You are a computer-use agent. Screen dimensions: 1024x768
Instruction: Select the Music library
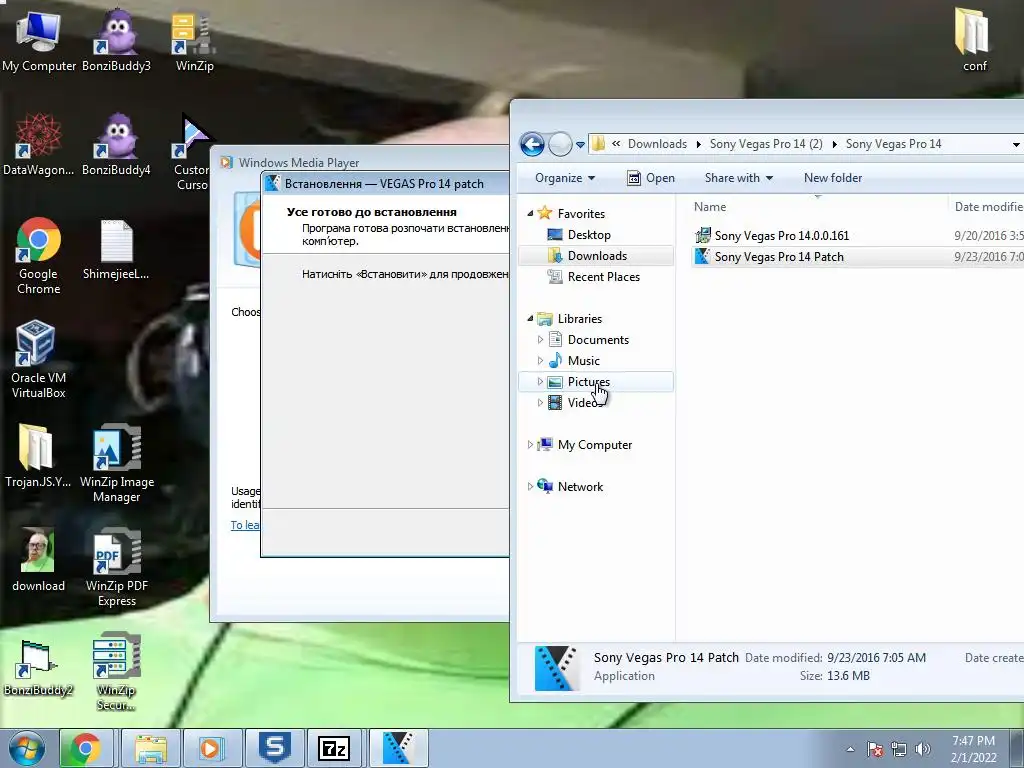tap(583, 360)
